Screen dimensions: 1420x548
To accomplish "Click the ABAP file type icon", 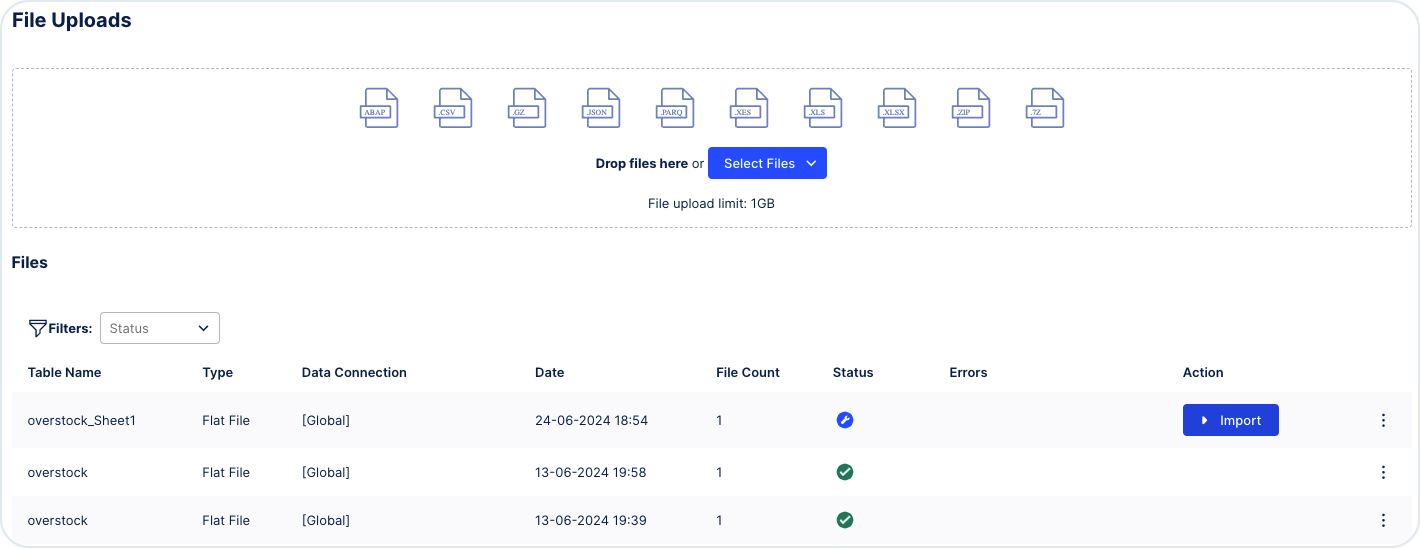I will point(379,108).
